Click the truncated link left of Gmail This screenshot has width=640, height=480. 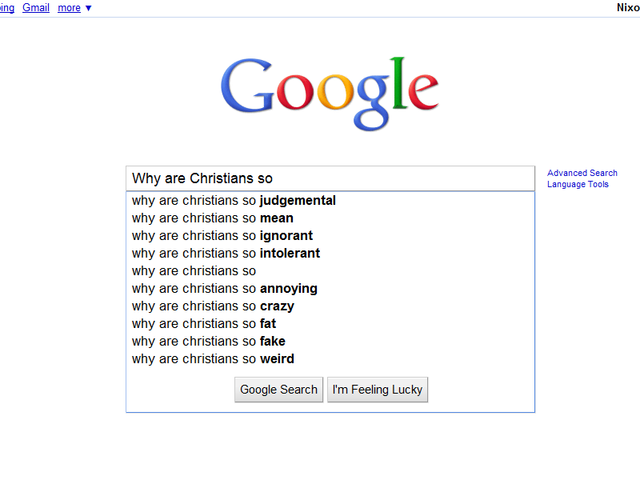click(7, 7)
